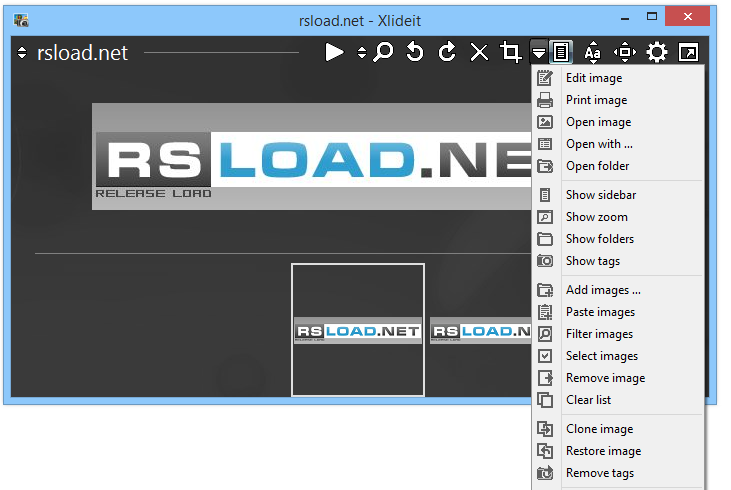The height and width of the screenshot is (490, 731).
Task: Click the picture icon beside Open image
Action: click(545, 122)
